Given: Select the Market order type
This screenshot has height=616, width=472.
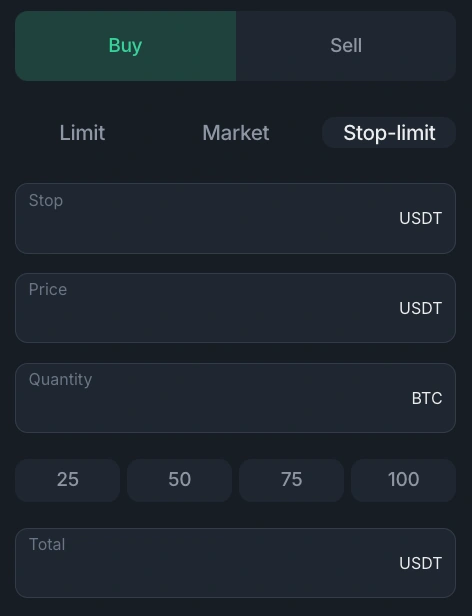Looking at the screenshot, I should tap(236, 132).
